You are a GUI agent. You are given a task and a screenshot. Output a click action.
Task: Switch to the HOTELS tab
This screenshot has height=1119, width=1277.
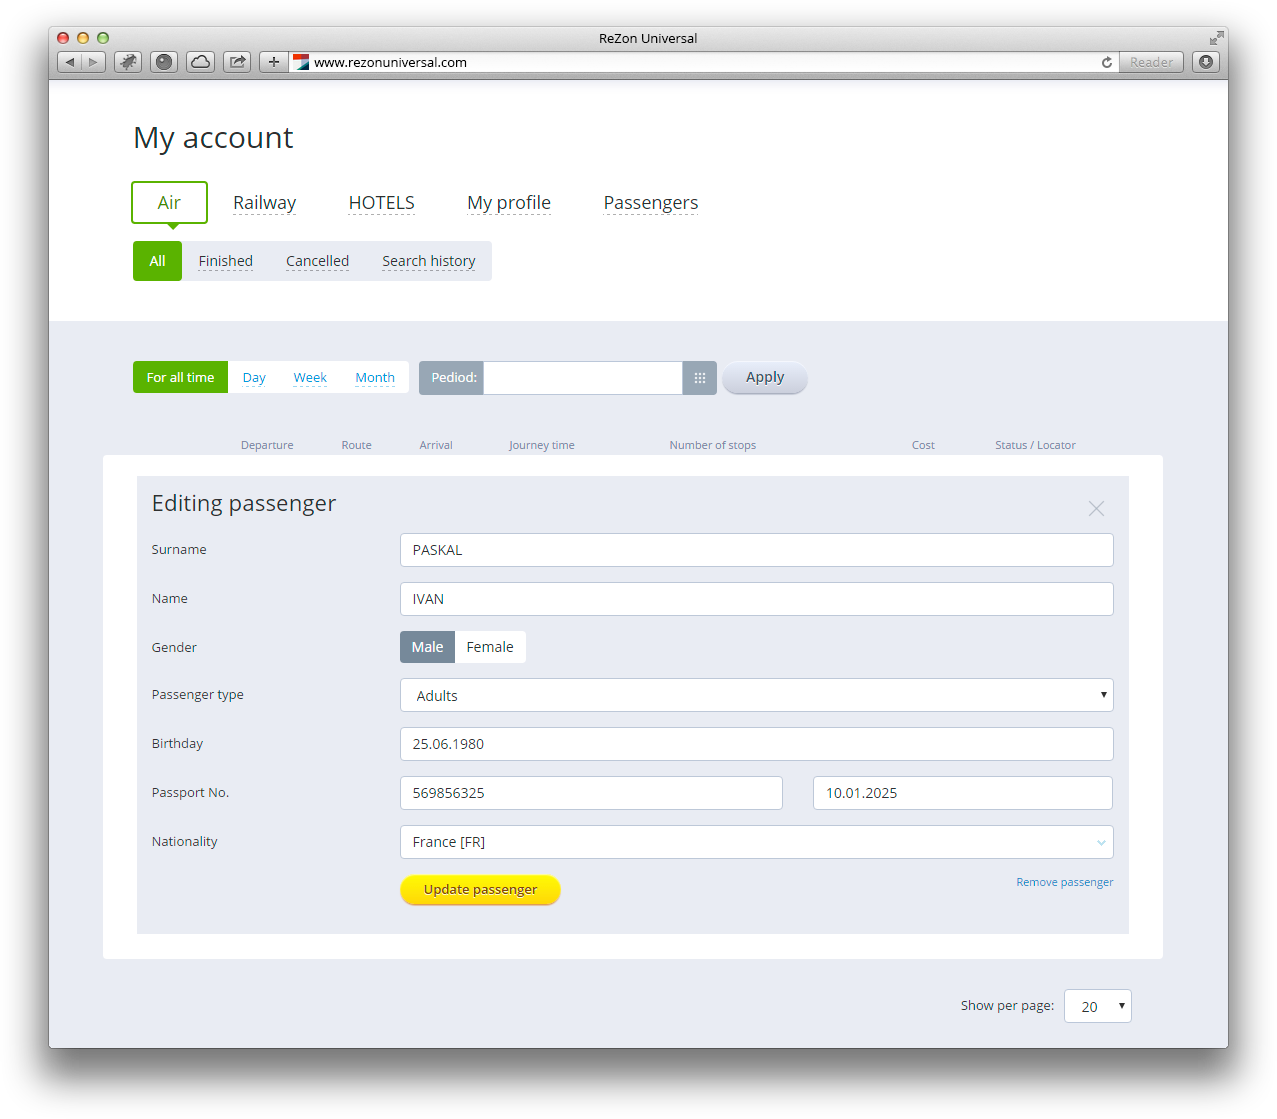point(381,203)
